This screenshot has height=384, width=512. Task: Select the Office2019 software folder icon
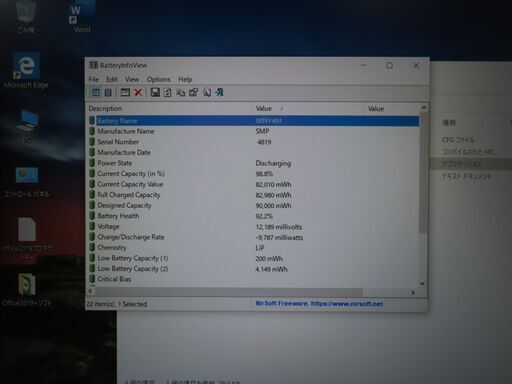pyautogui.click(x=27, y=289)
